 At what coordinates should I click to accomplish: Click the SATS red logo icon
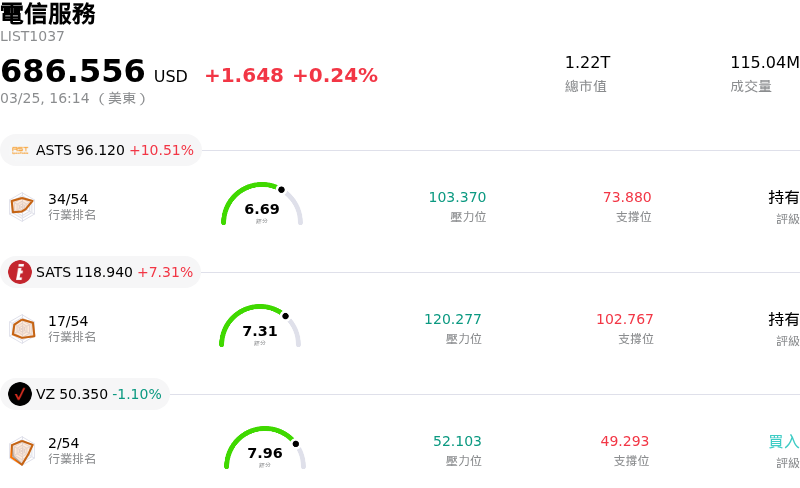coord(20,272)
